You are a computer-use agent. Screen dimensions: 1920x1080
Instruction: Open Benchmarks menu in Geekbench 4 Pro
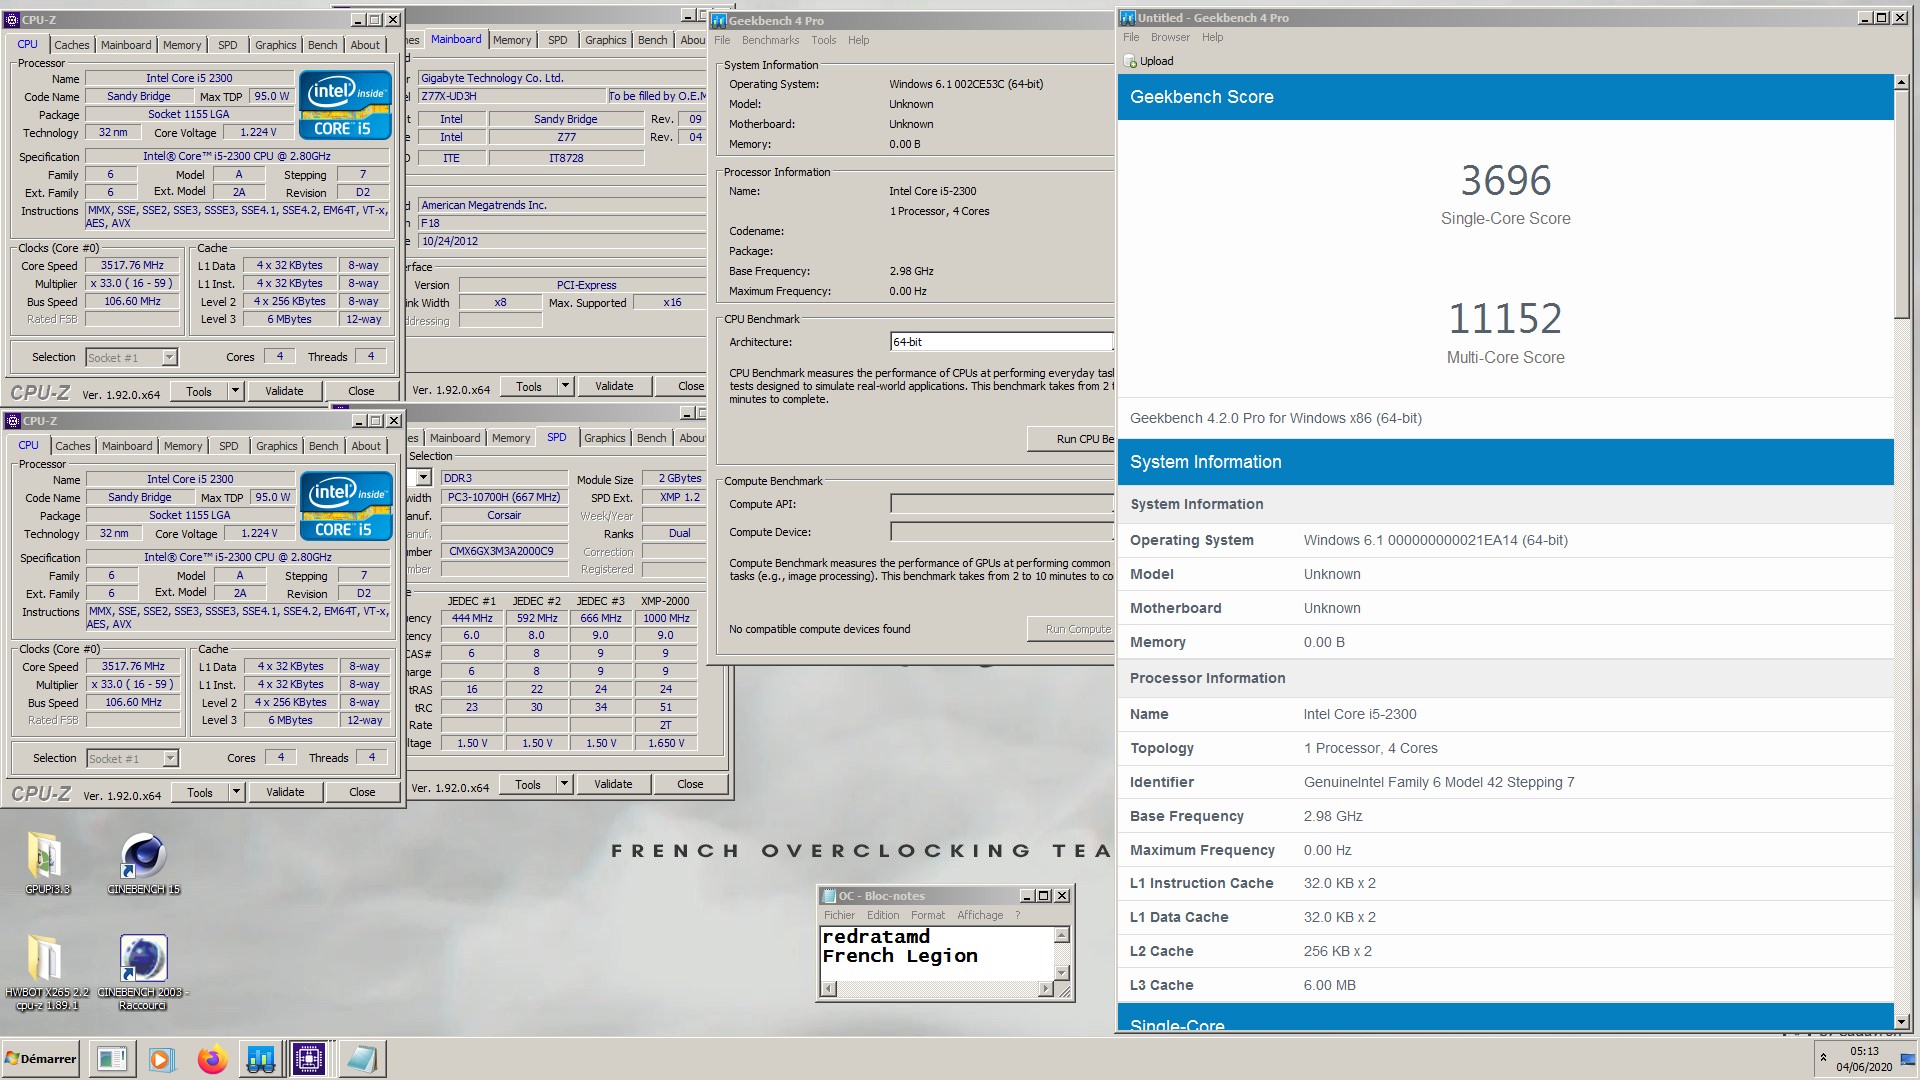point(770,40)
